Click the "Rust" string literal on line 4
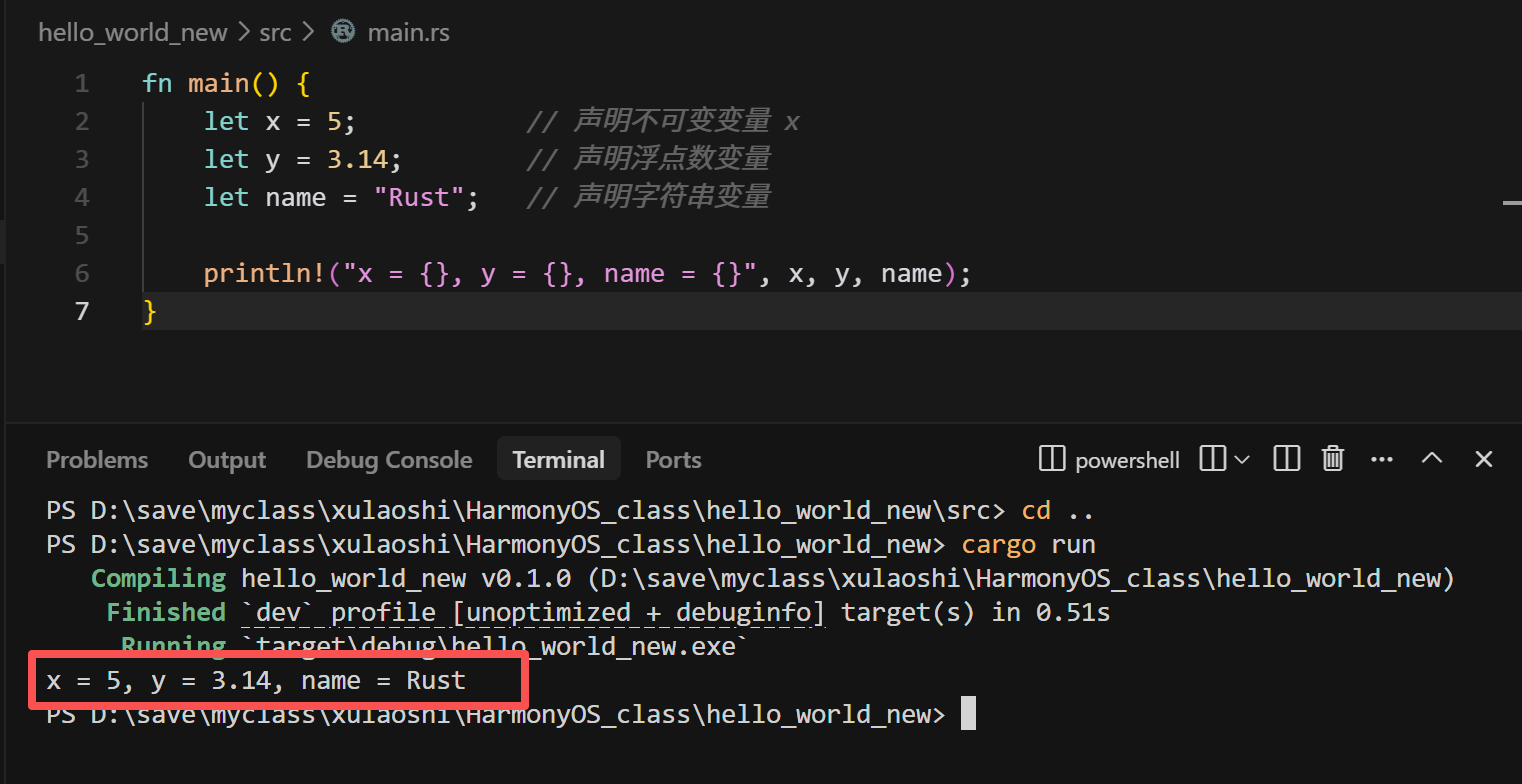Viewport: 1522px width, 784px height. tap(419, 197)
